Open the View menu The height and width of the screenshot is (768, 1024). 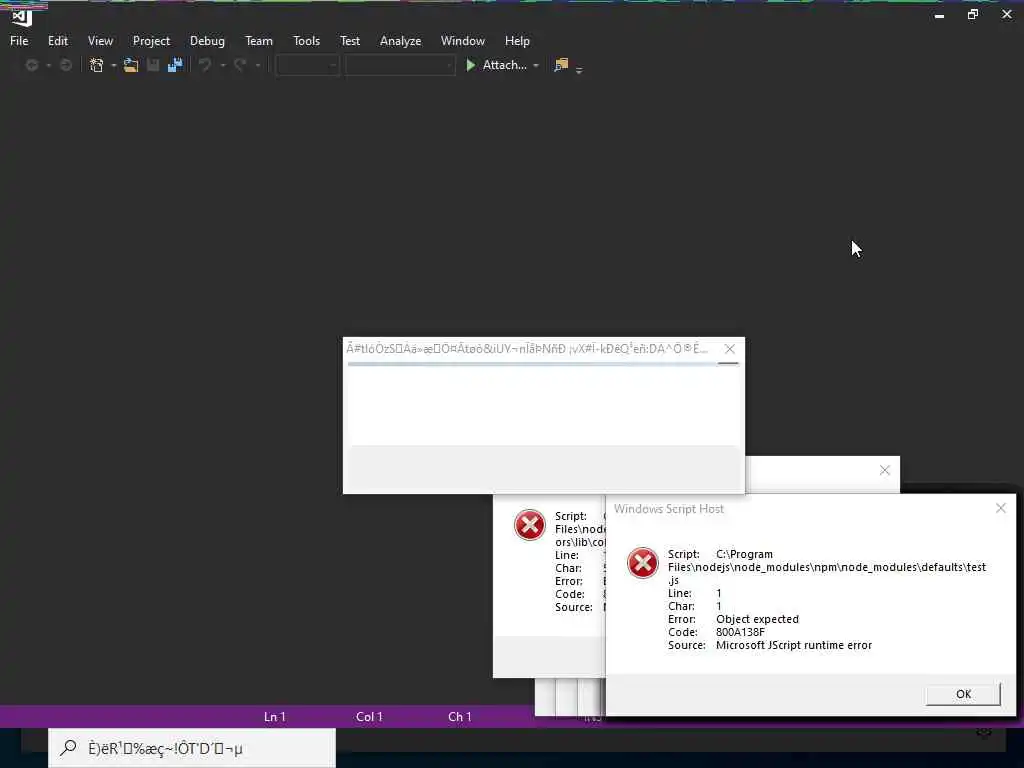click(x=100, y=40)
